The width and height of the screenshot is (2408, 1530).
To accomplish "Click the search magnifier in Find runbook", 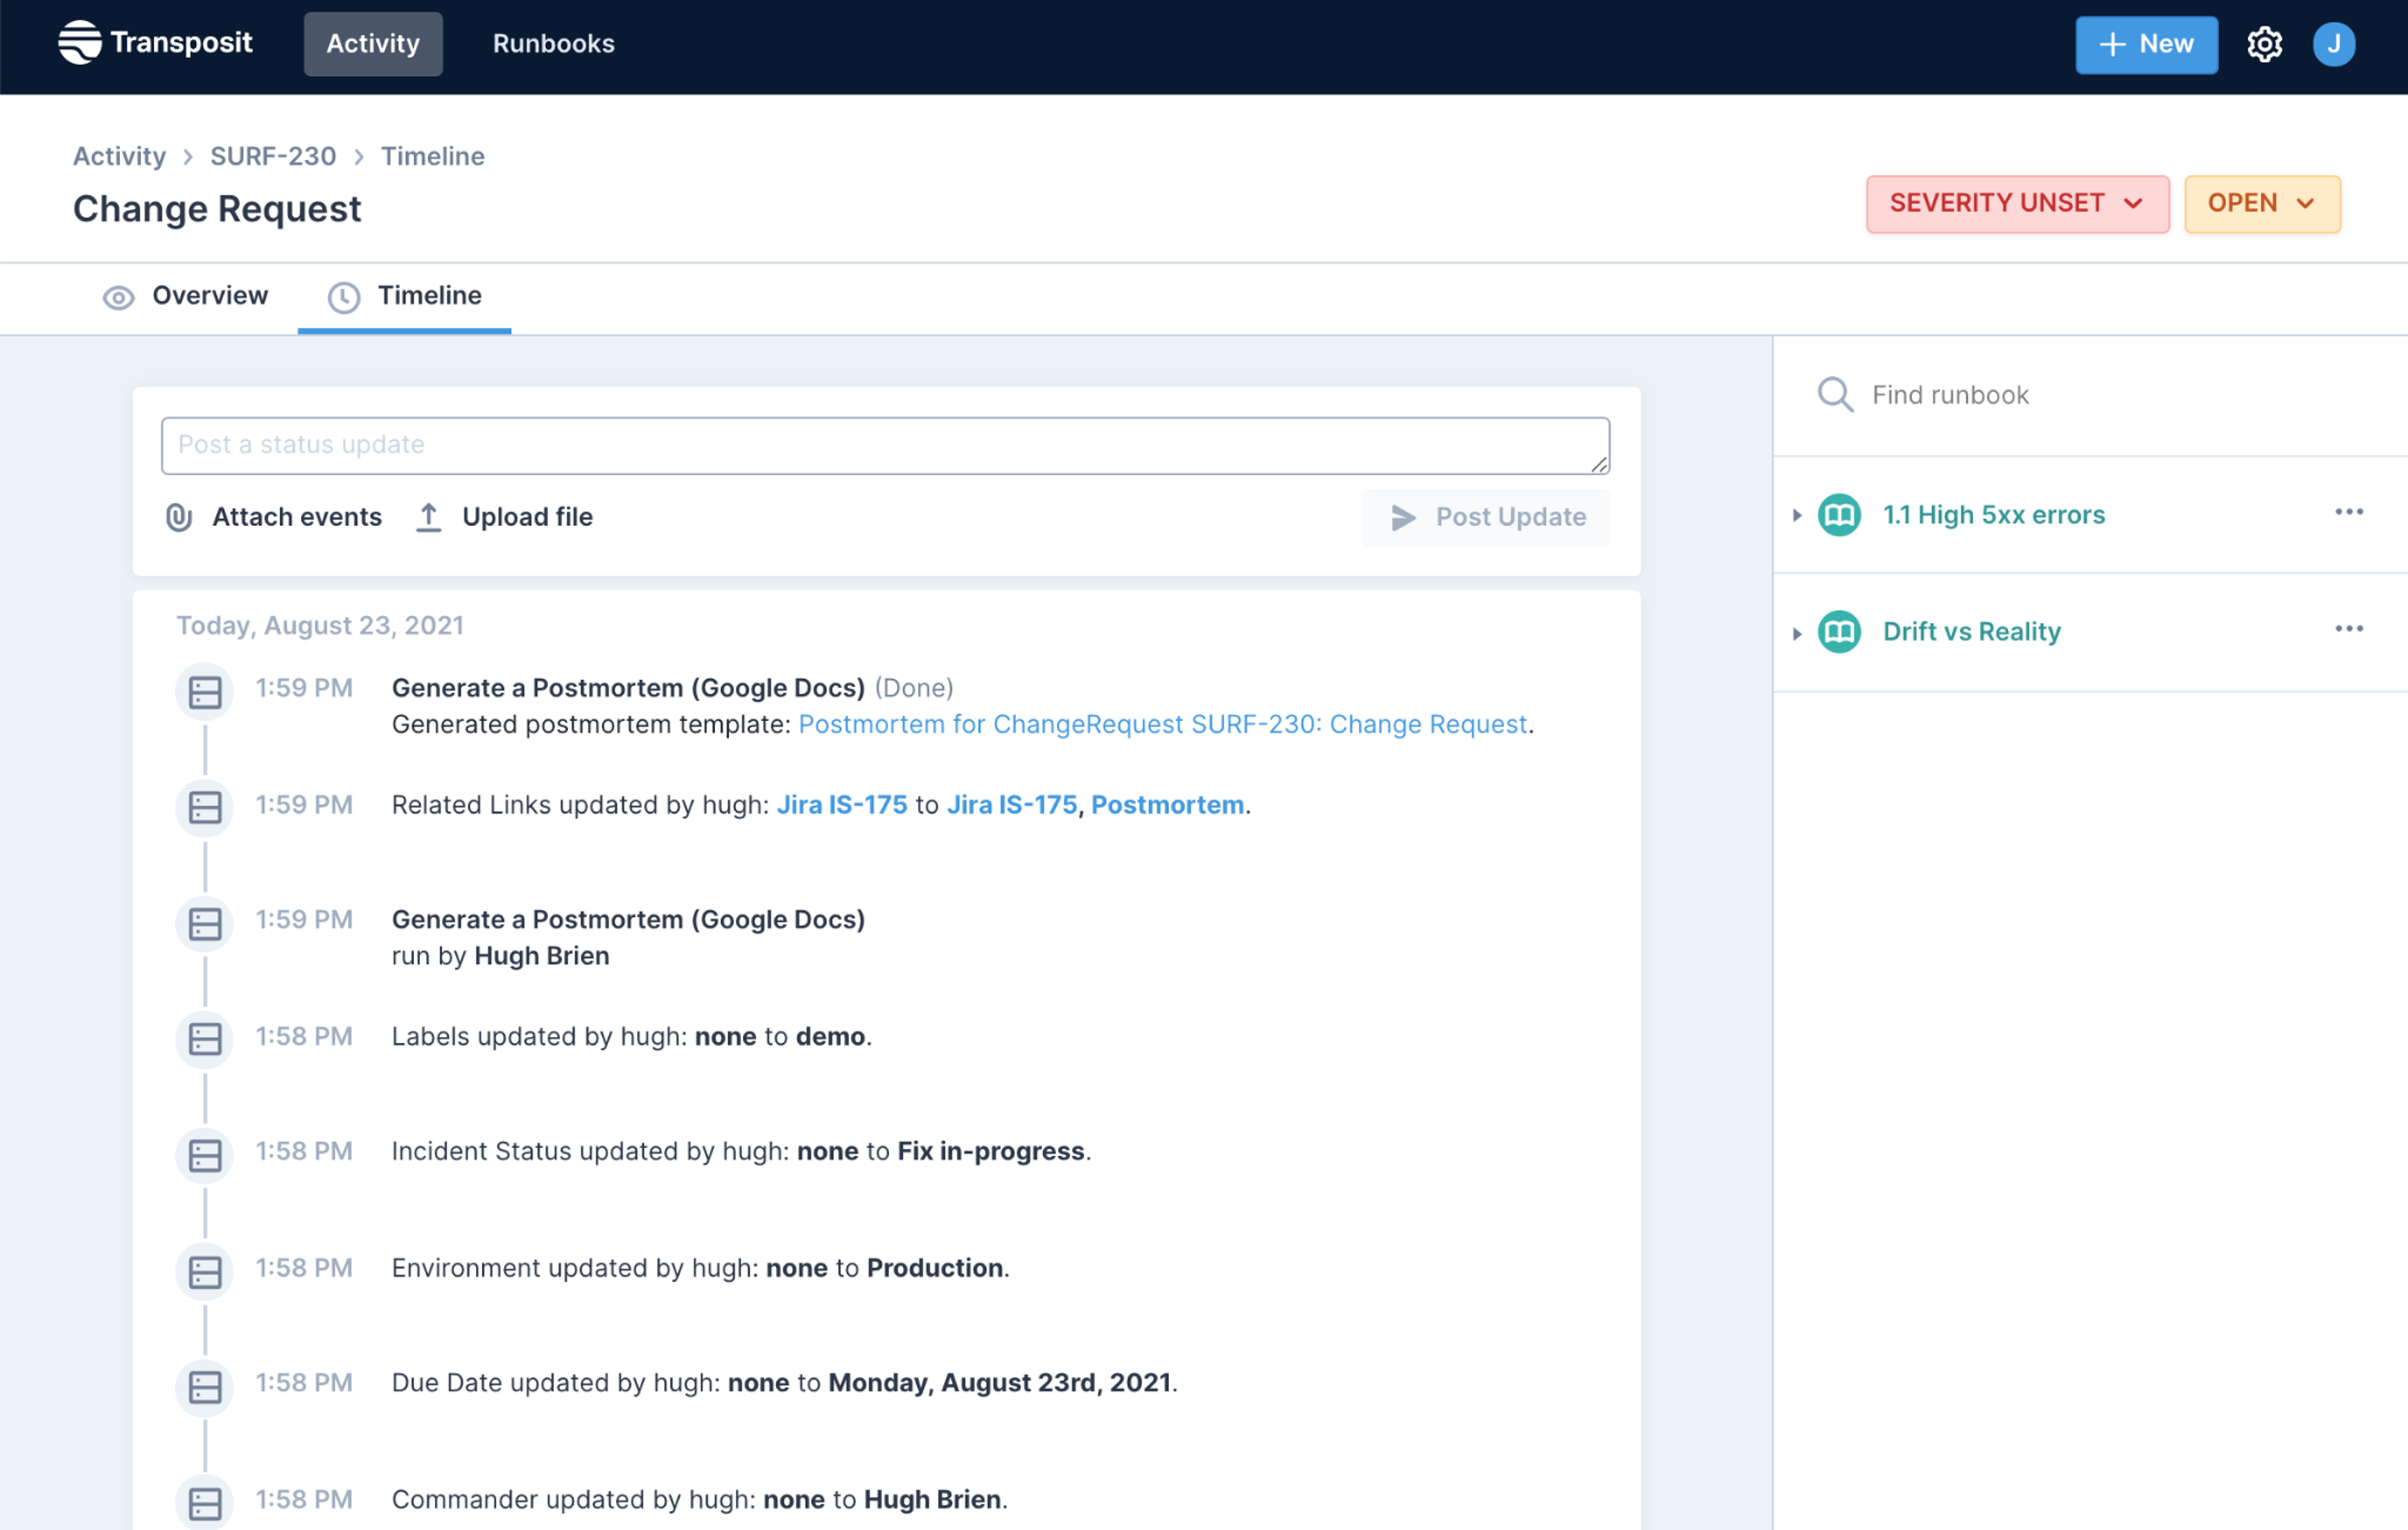I will click(x=1835, y=395).
